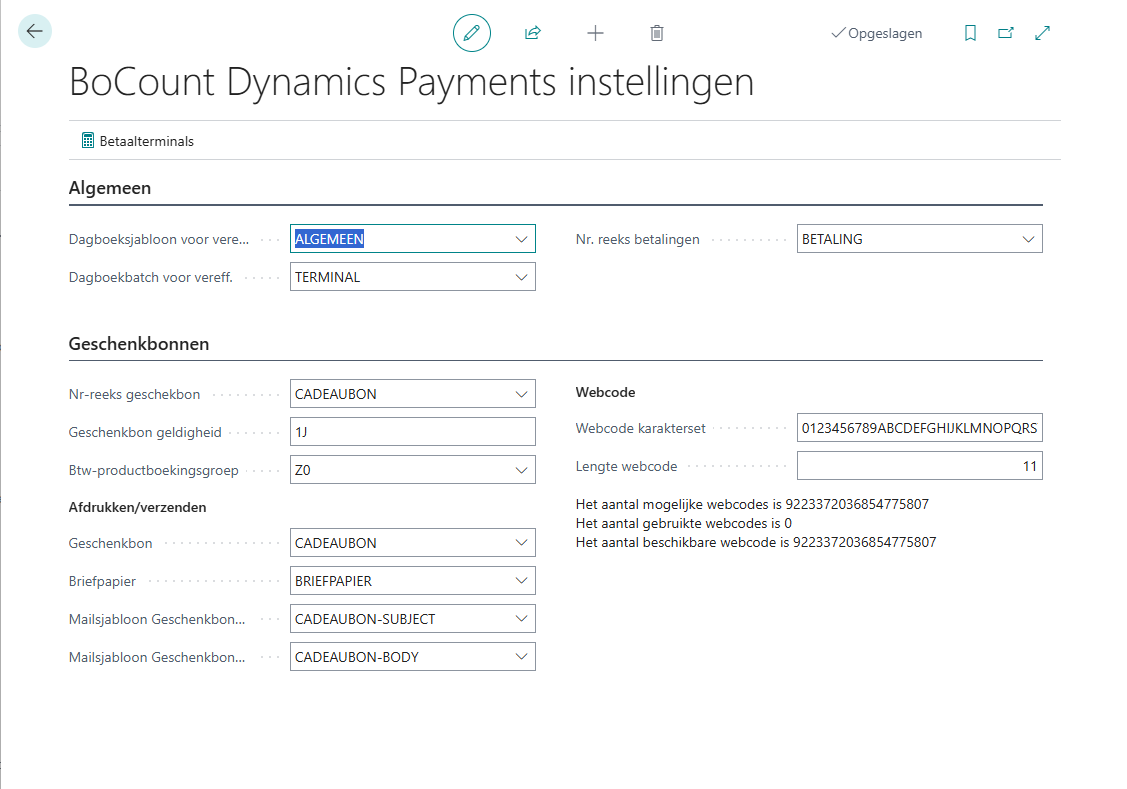Collapse the Algemeen section header

point(110,188)
